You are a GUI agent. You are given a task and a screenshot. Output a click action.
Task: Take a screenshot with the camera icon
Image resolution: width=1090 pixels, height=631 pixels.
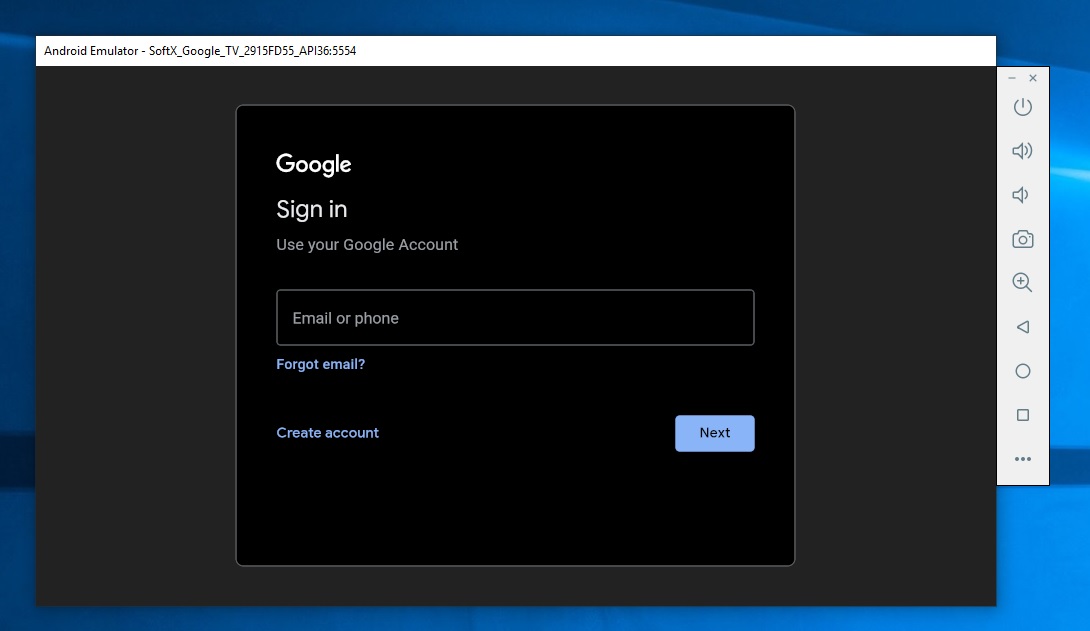click(x=1023, y=239)
